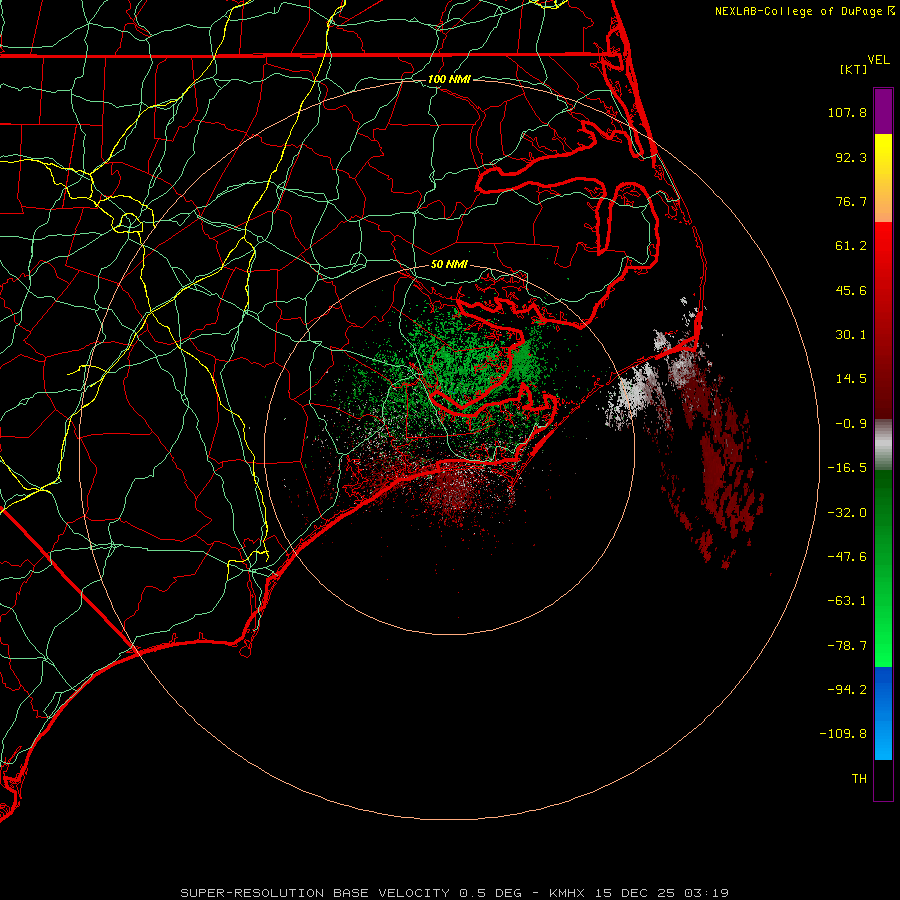The height and width of the screenshot is (900, 900).
Task: Click the 92.3 legend value
Action: click(851, 157)
